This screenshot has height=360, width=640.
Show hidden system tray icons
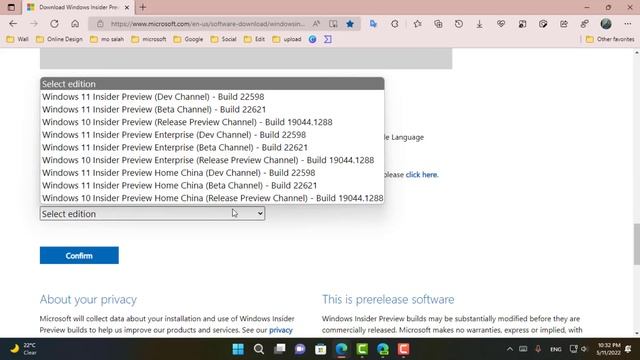510,349
